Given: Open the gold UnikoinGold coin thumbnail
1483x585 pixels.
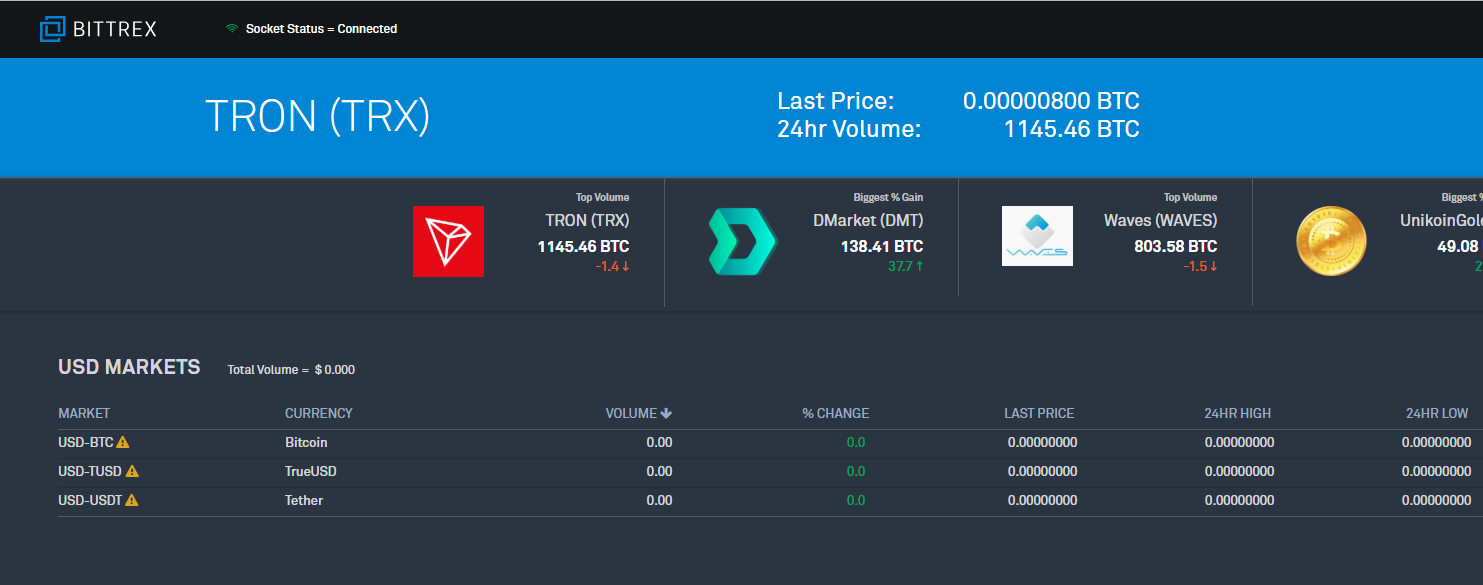Looking at the screenshot, I should (1331, 241).
